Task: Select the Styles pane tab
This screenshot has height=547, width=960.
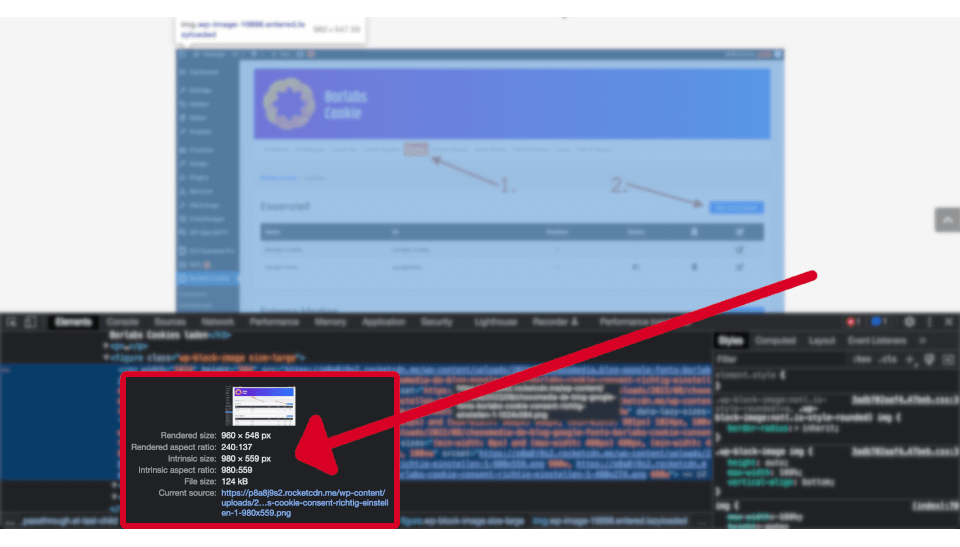Action: point(730,341)
